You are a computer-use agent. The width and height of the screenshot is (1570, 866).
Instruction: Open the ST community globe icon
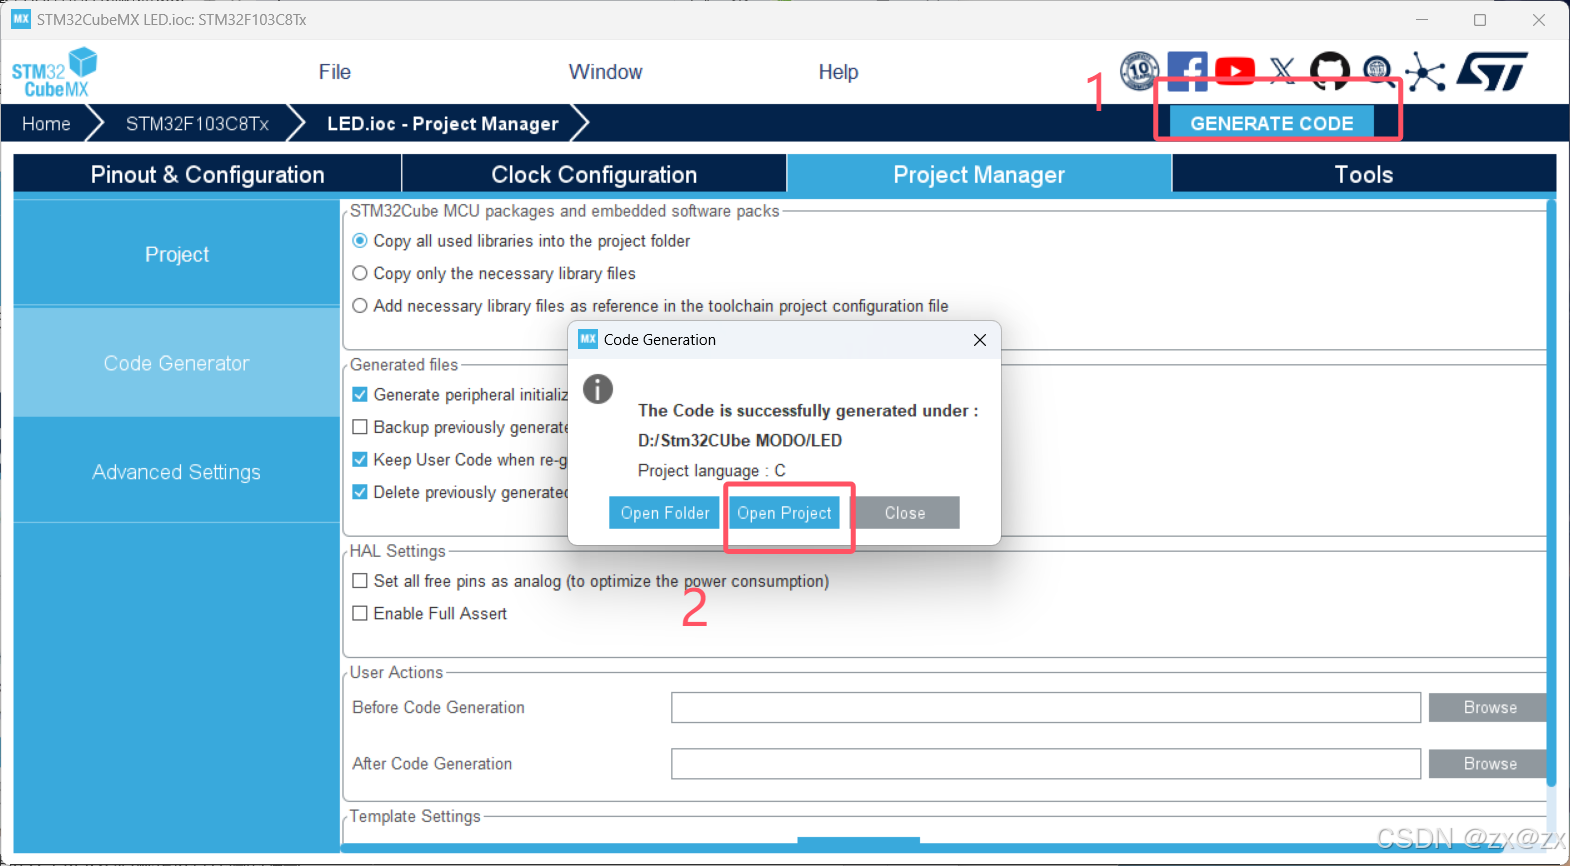coord(1379,71)
